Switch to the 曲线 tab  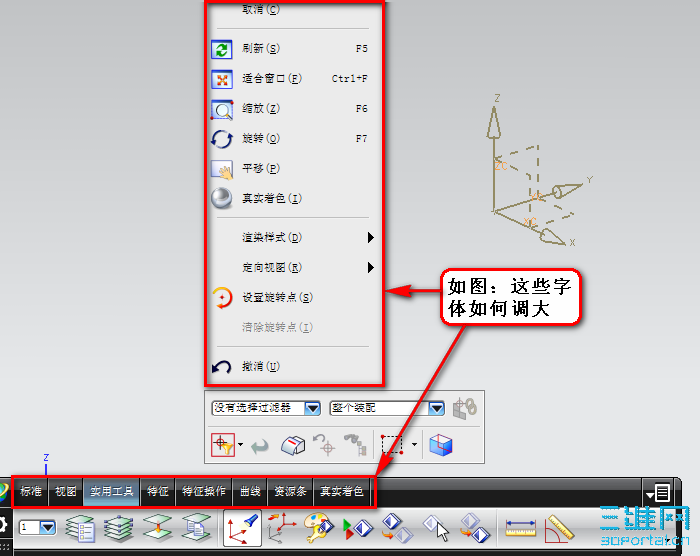(x=250, y=492)
